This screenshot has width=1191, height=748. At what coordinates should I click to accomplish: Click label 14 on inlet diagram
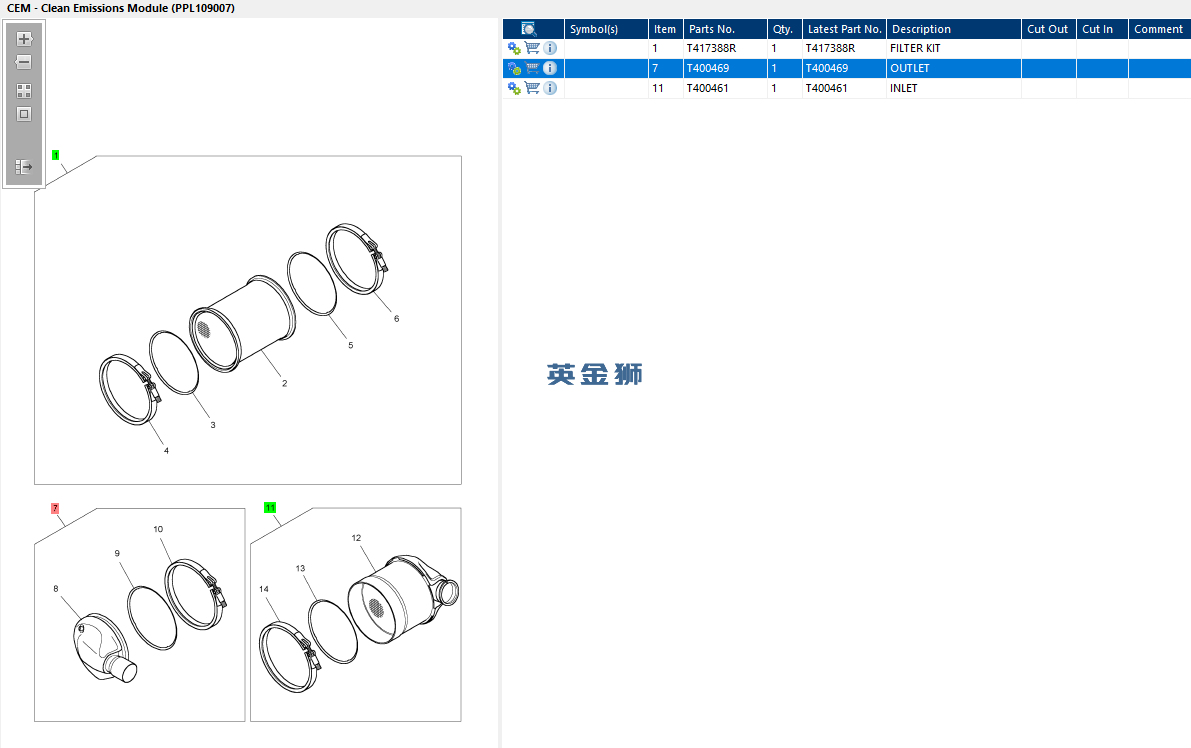click(264, 589)
